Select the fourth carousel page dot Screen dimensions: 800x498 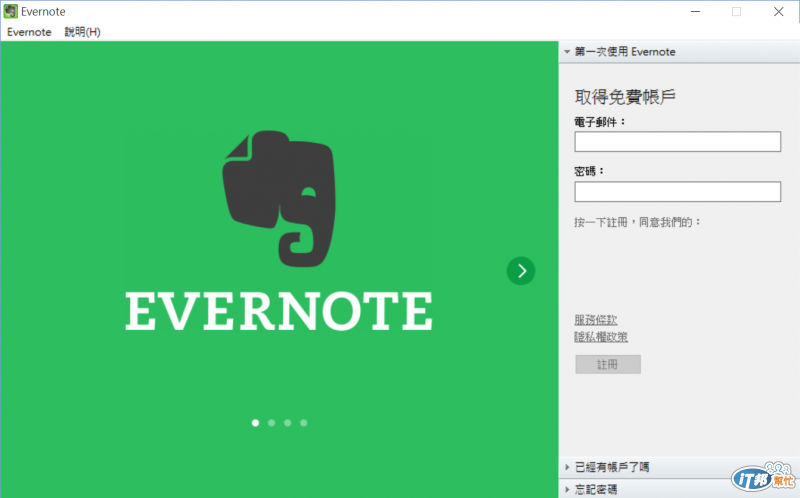[x=304, y=422]
